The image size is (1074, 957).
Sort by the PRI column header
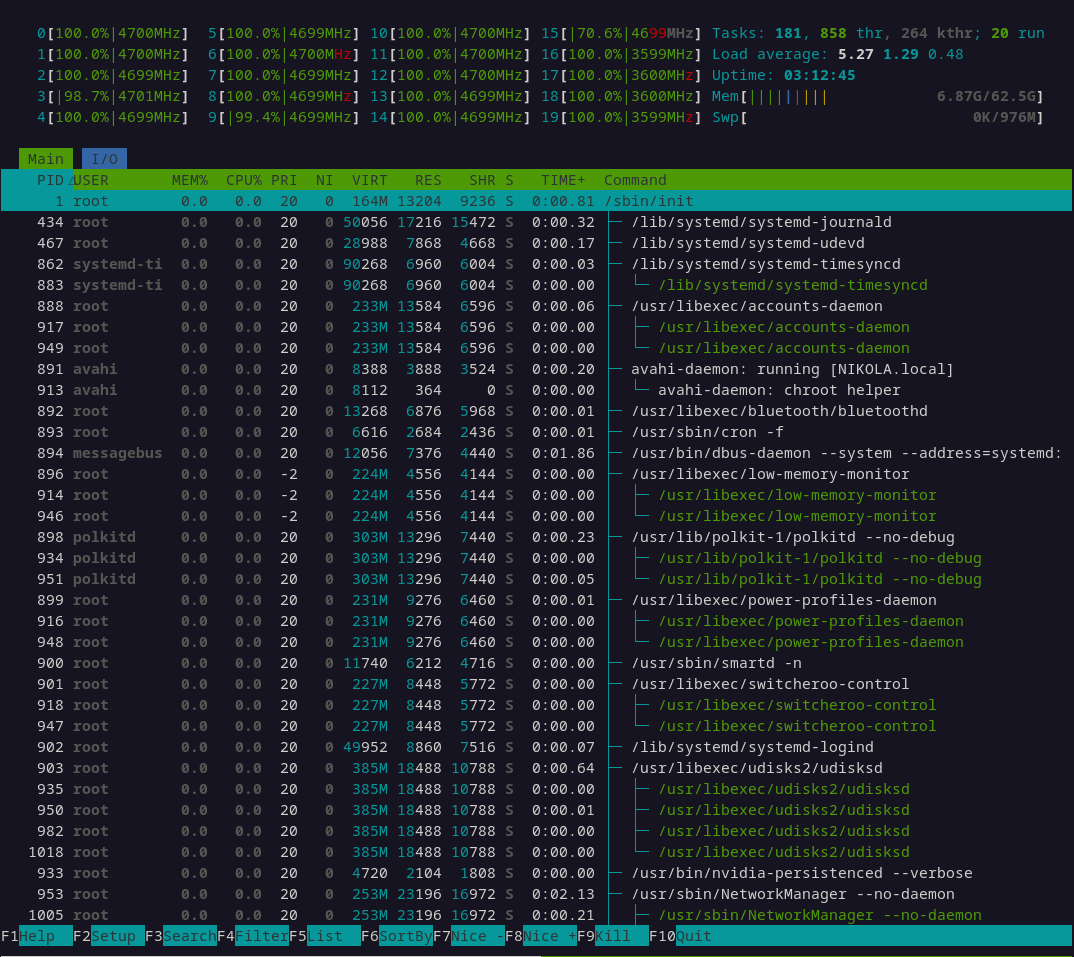click(x=284, y=180)
